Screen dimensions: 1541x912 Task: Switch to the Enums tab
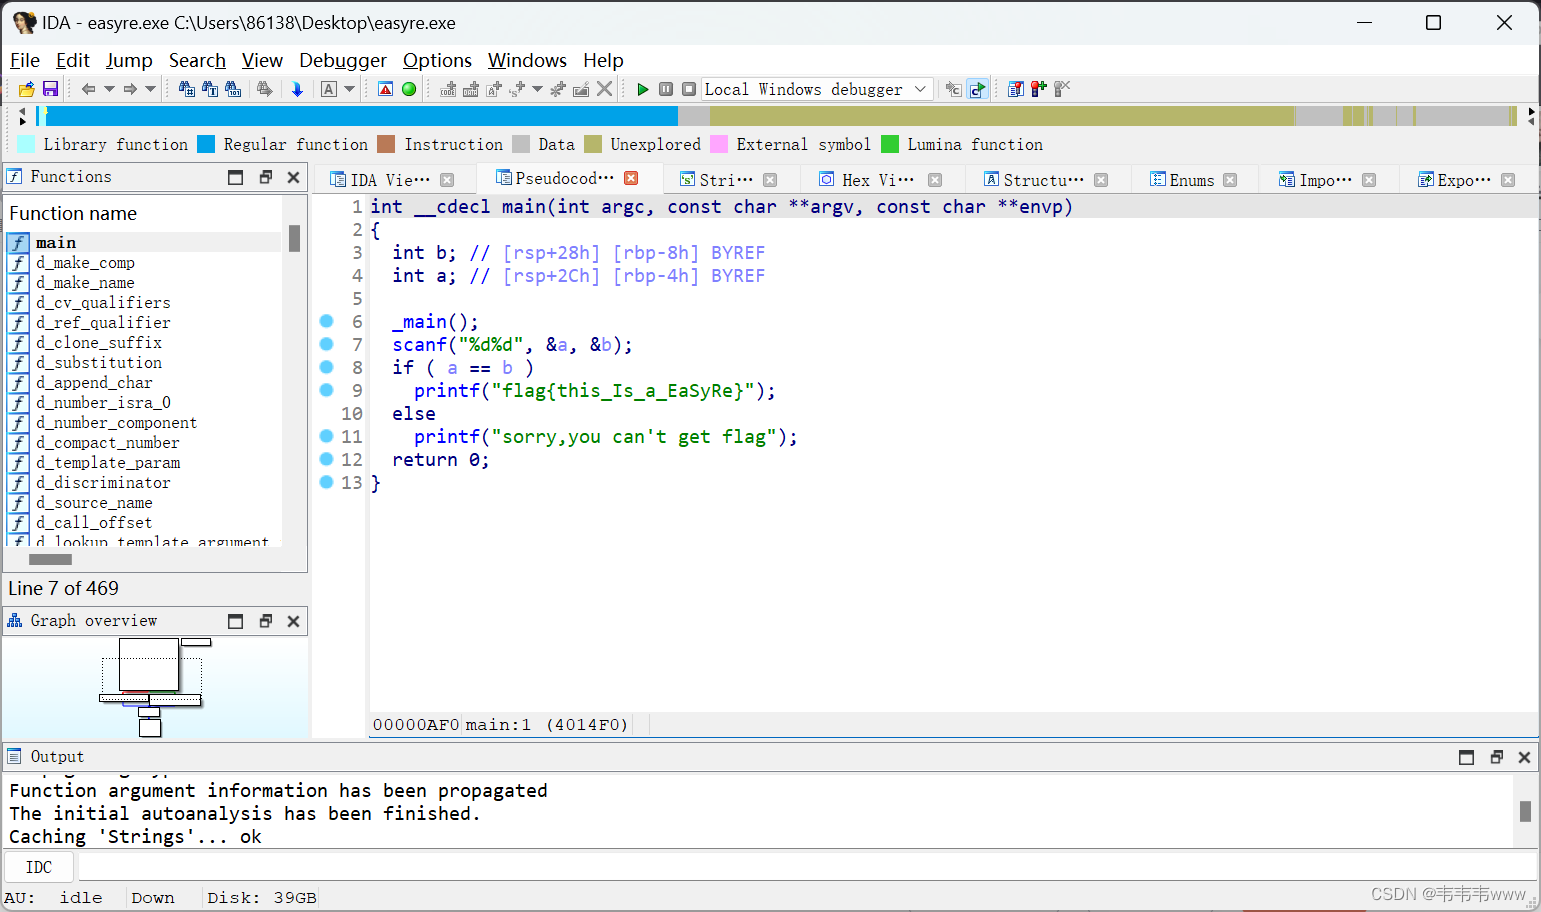pos(1192,180)
